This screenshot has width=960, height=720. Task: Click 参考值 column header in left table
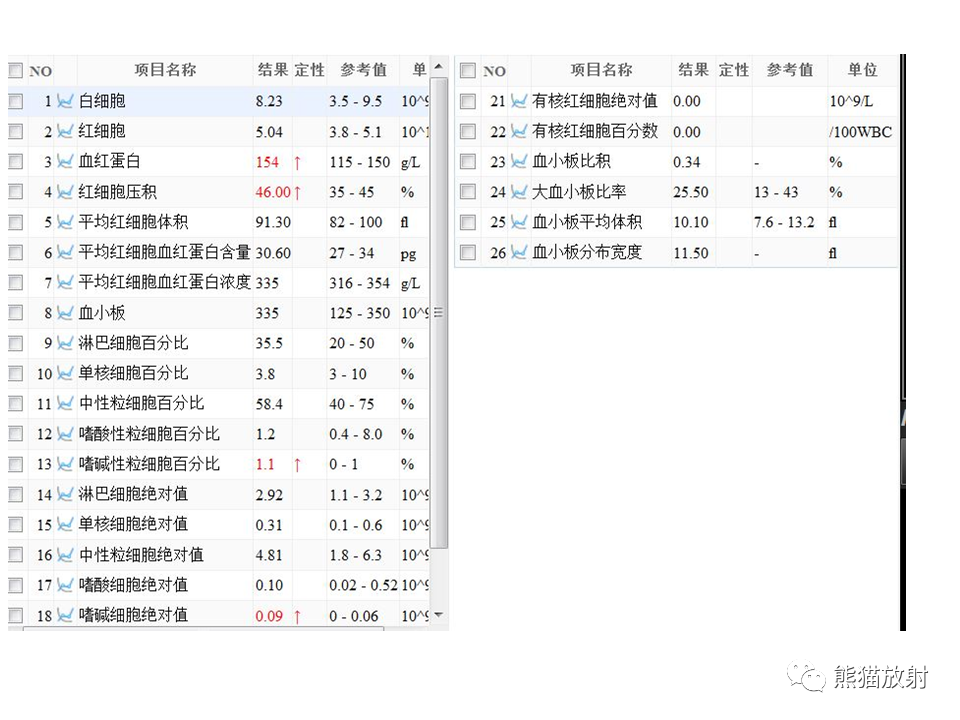pos(363,70)
